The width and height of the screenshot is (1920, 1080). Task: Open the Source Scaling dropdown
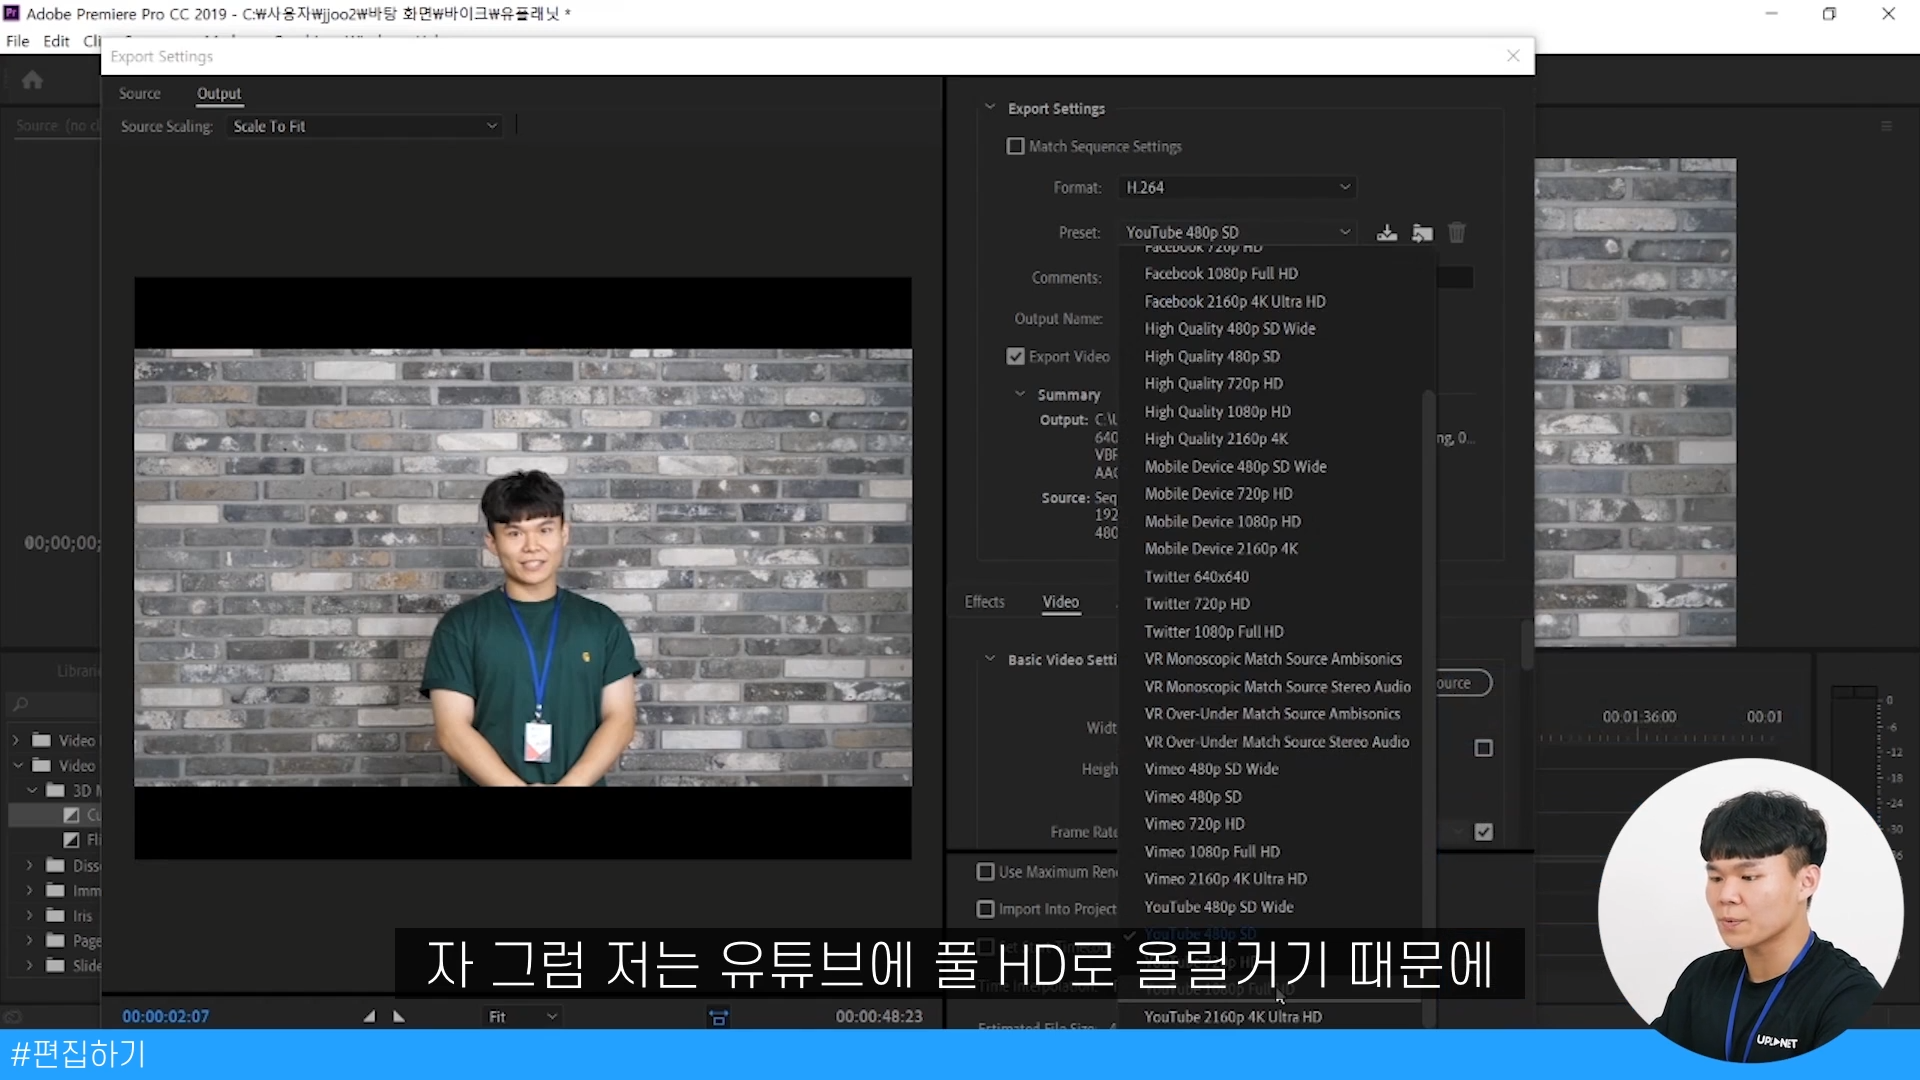tap(364, 127)
